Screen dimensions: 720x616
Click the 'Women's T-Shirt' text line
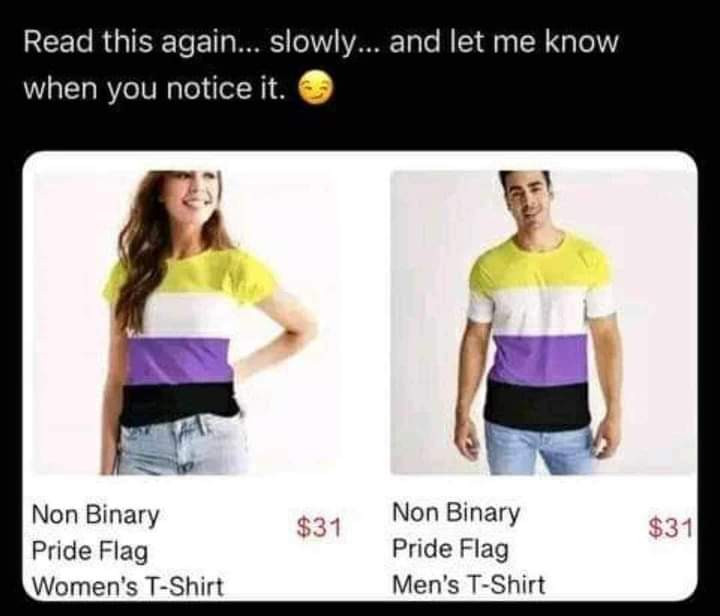point(128,587)
